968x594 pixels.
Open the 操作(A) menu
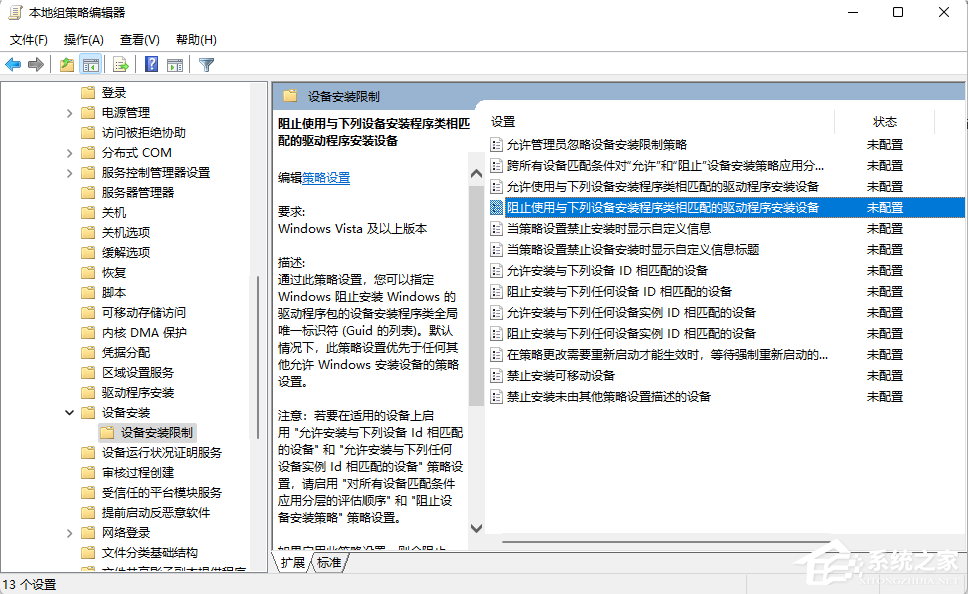click(83, 40)
